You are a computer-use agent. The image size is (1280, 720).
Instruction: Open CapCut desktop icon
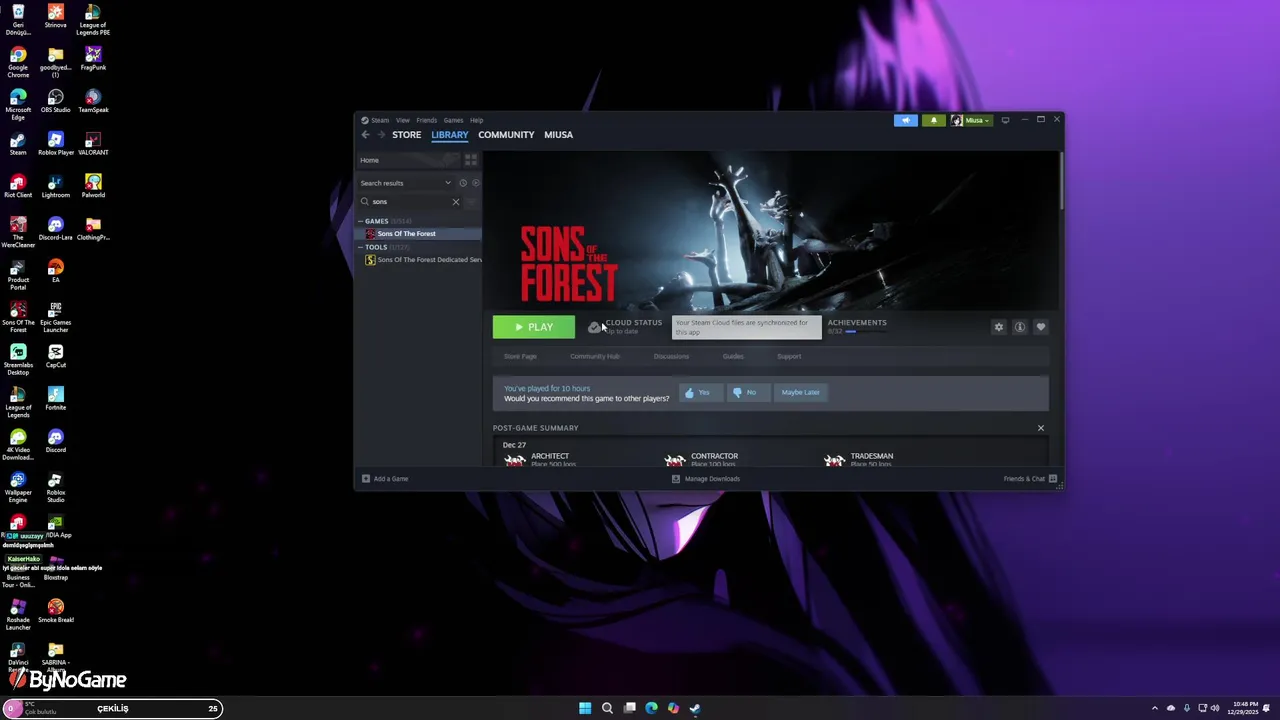(56, 356)
